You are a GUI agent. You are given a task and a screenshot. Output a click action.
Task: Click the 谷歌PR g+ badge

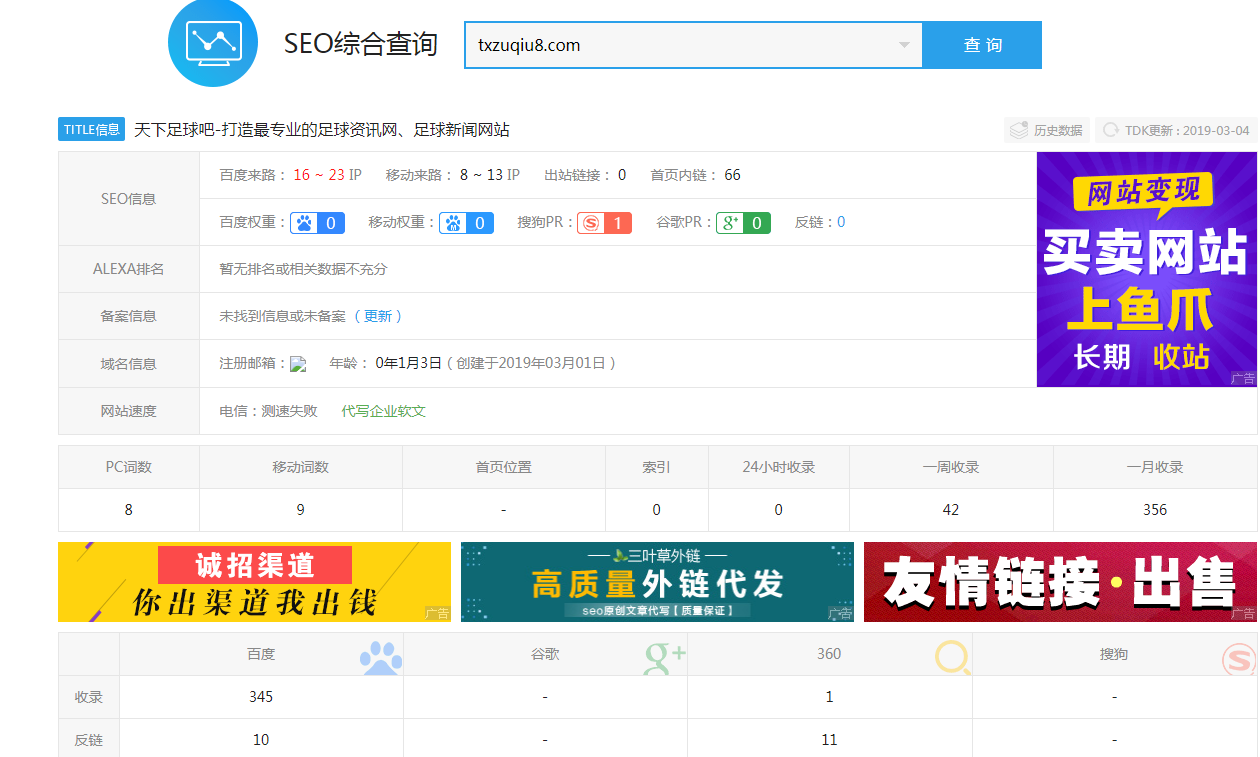pyautogui.click(x=744, y=223)
